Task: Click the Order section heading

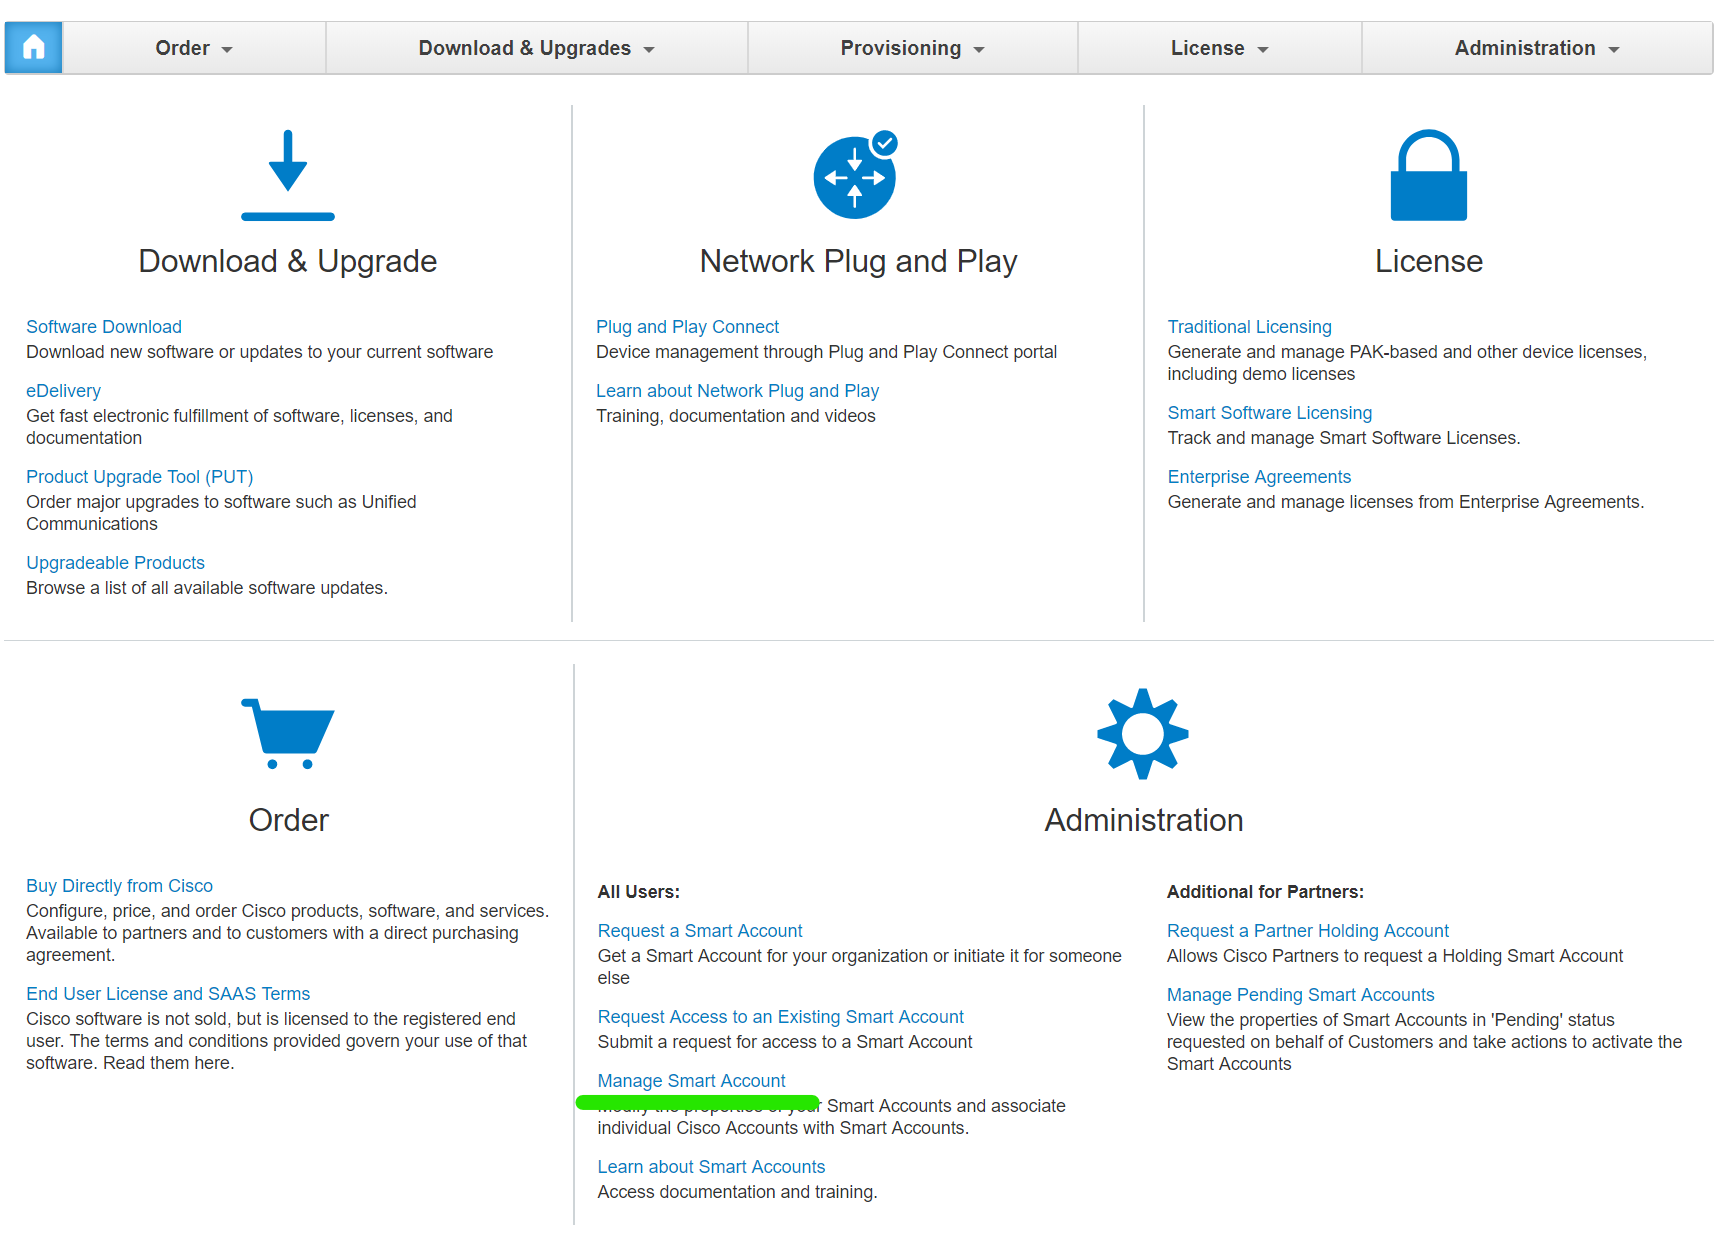Action: coord(288,820)
